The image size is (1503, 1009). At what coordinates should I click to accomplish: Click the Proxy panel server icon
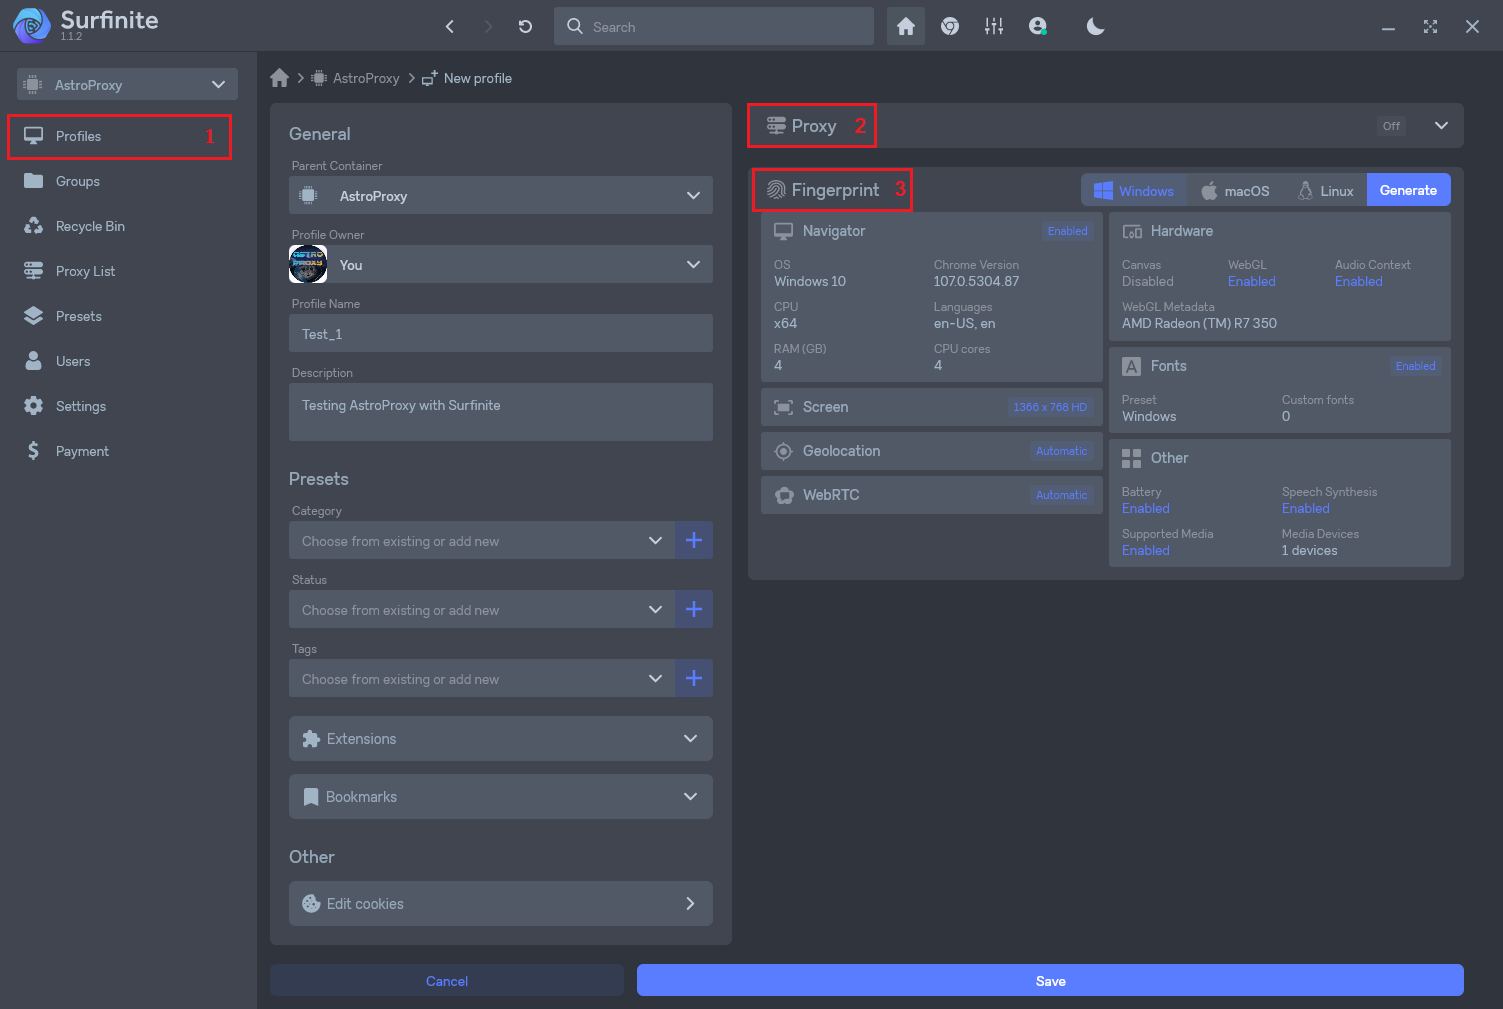coord(776,126)
